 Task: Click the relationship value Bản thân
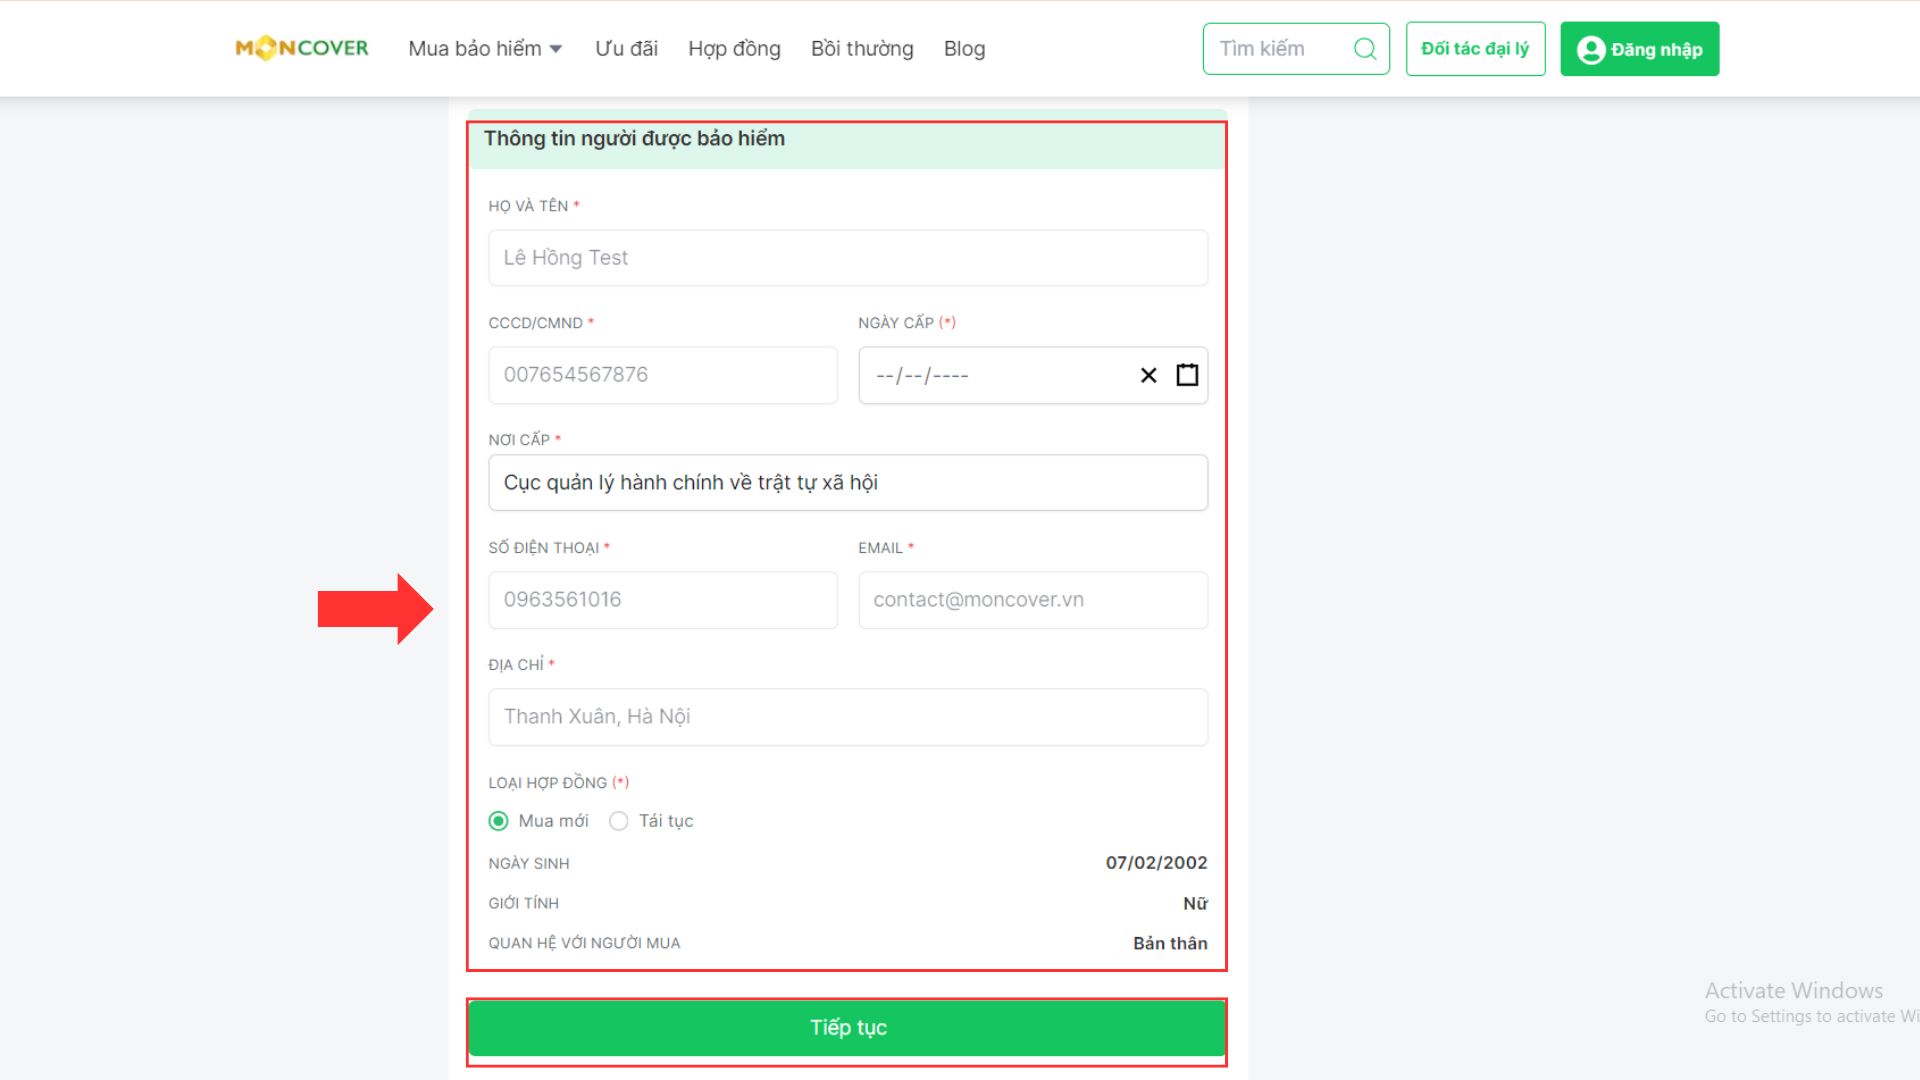pyautogui.click(x=1170, y=943)
